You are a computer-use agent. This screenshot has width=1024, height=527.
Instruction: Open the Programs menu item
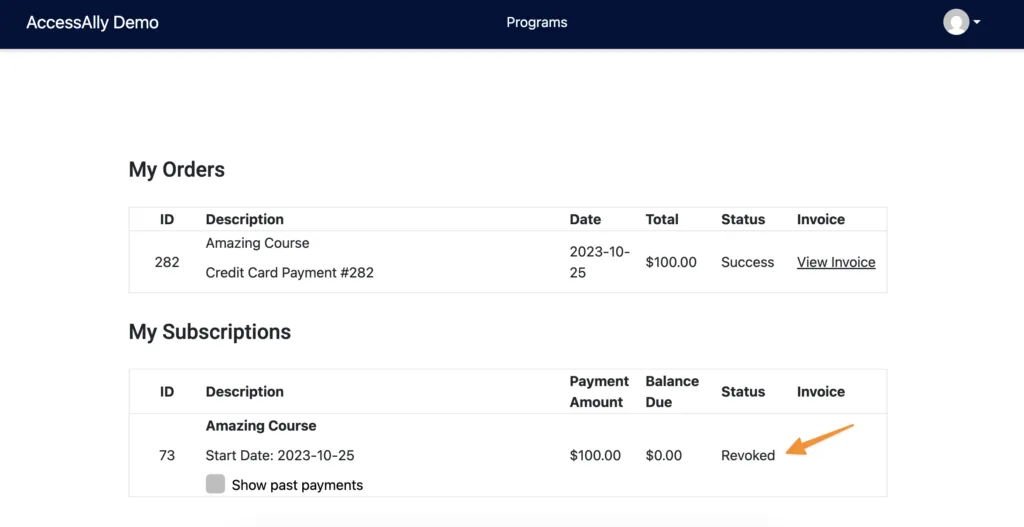click(536, 22)
